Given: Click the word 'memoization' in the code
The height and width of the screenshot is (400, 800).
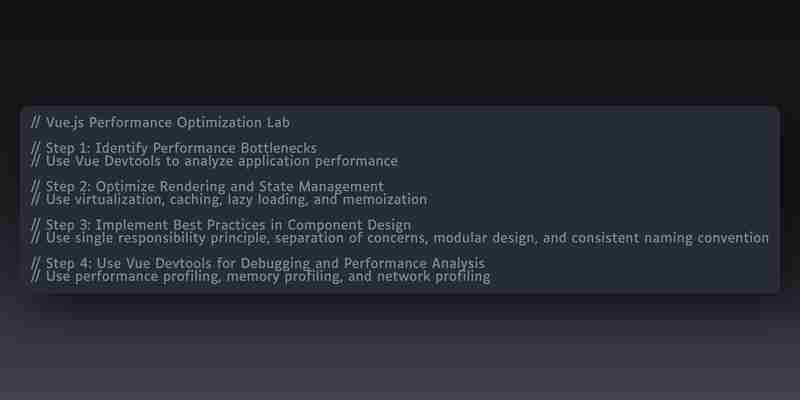Looking at the screenshot, I should tap(385, 199).
